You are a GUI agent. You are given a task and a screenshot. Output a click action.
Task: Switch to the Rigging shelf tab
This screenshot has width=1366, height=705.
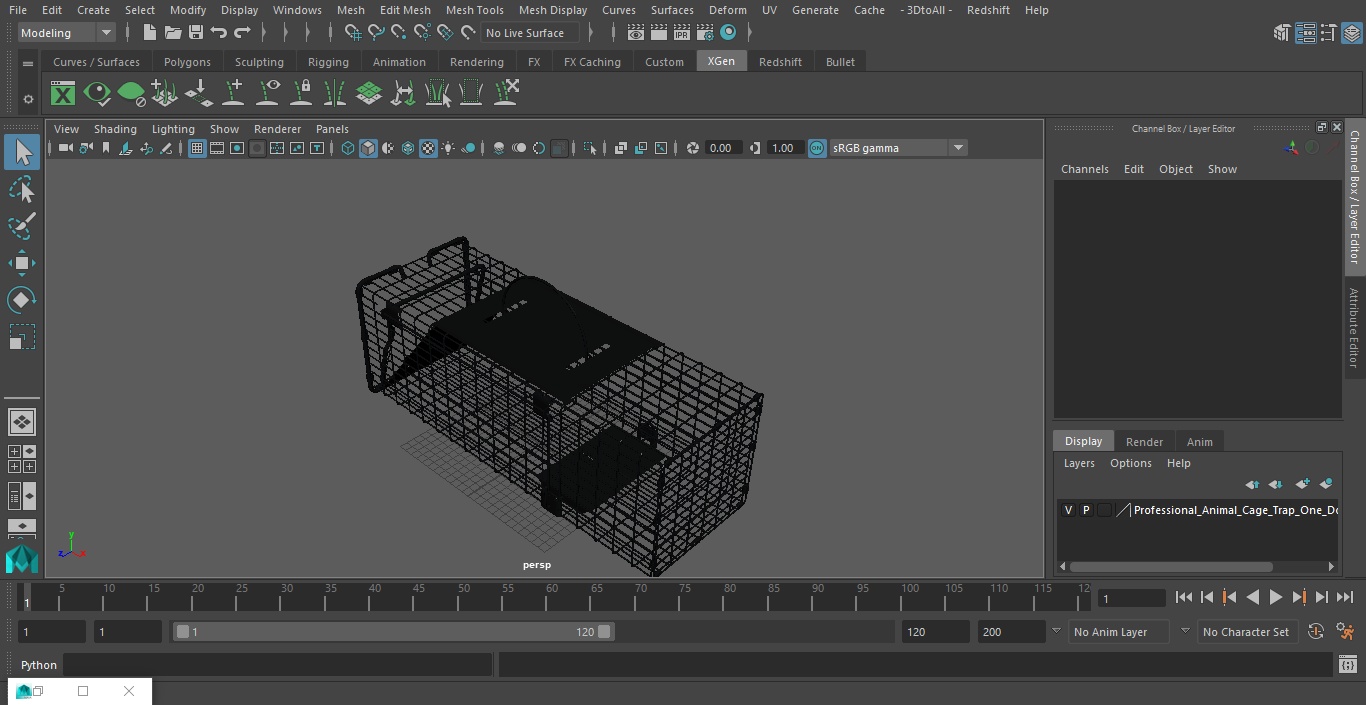328,62
